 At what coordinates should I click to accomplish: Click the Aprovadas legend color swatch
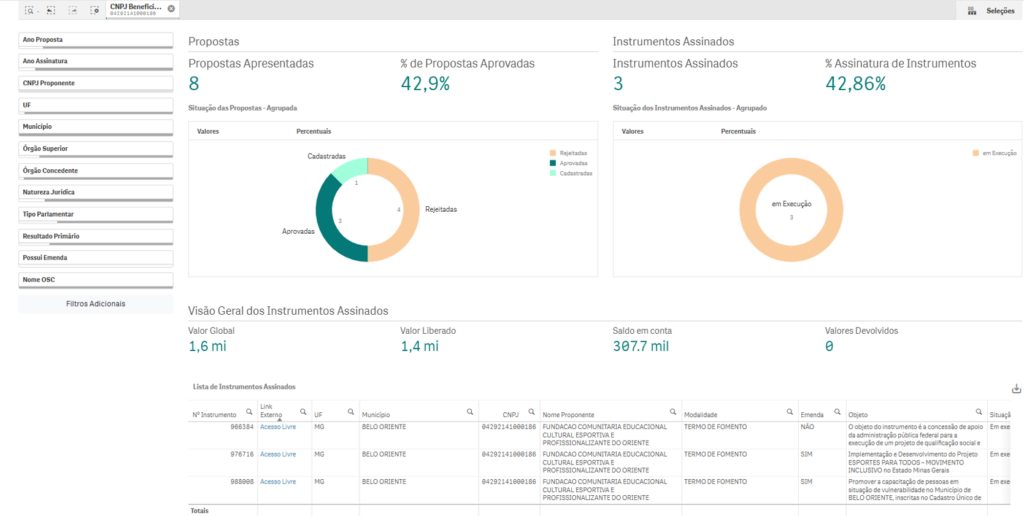(x=552, y=163)
